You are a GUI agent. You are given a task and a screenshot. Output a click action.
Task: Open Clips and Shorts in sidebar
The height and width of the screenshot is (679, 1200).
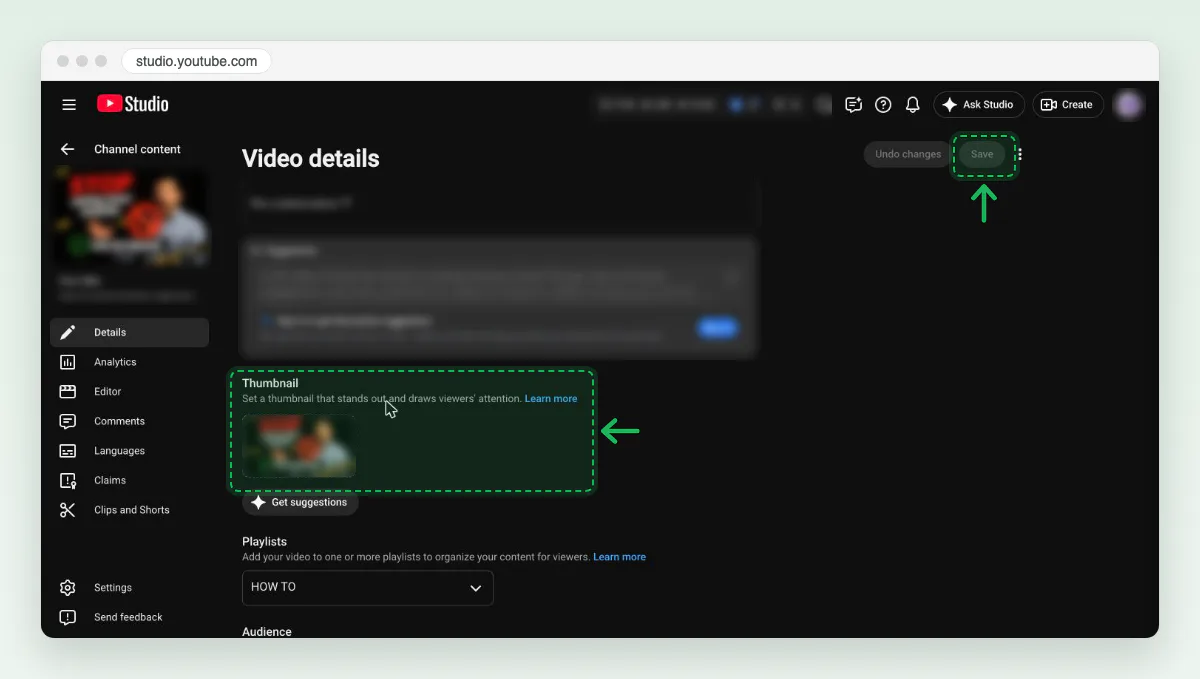click(130, 510)
